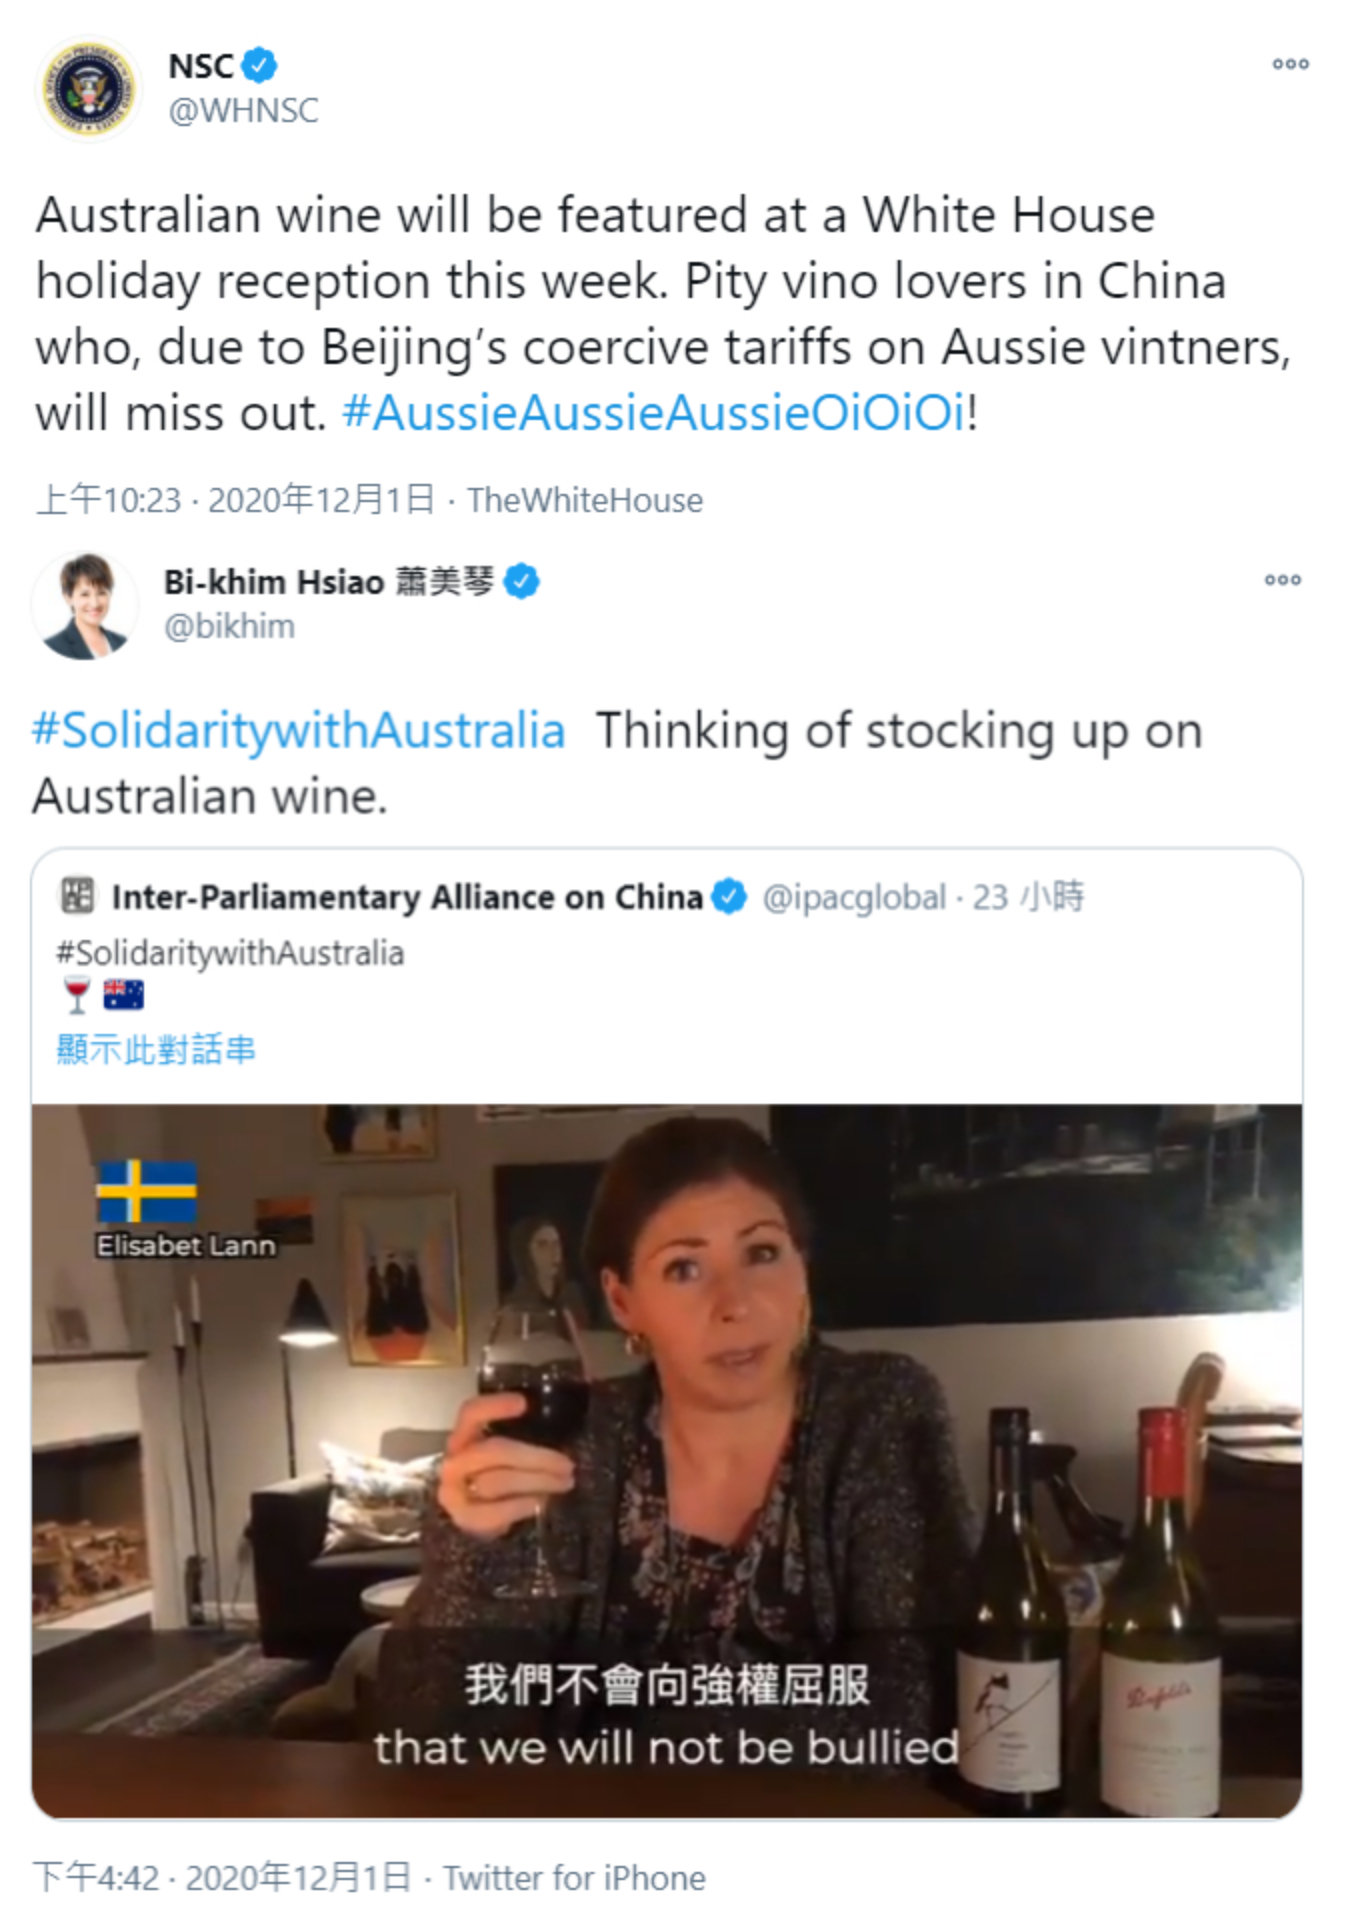Click the IPAC verified badge
The height and width of the screenshot is (1924, 1350).
[729, 897]
